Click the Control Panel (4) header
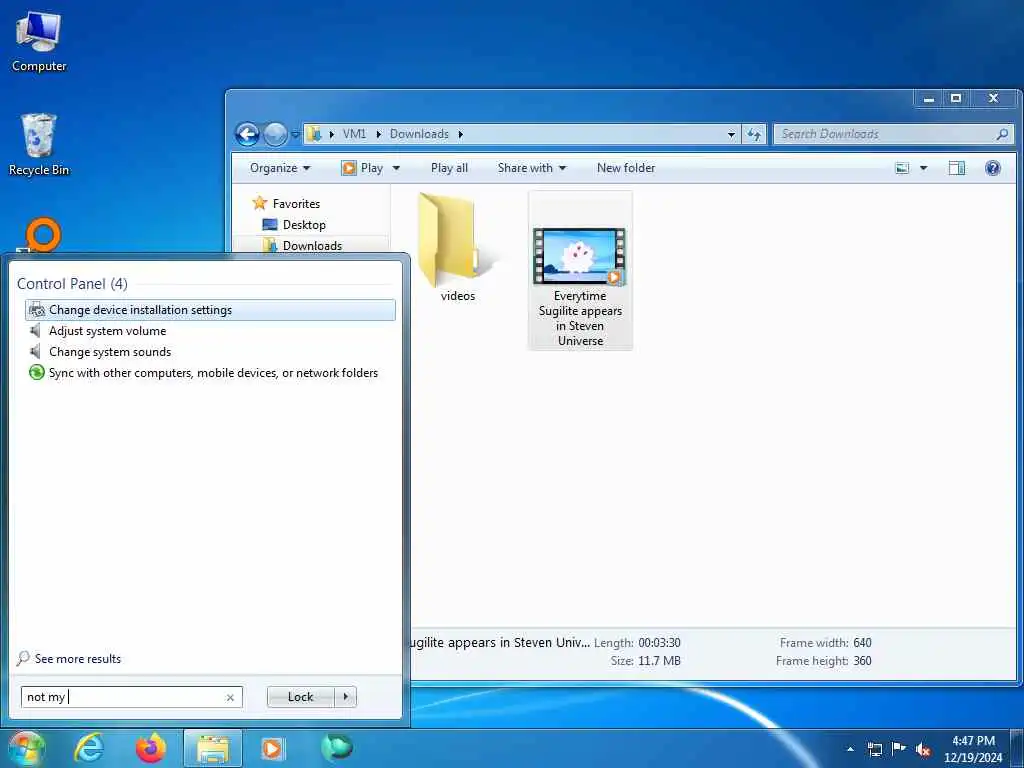 pyautogui.click(x=72, y=284)
